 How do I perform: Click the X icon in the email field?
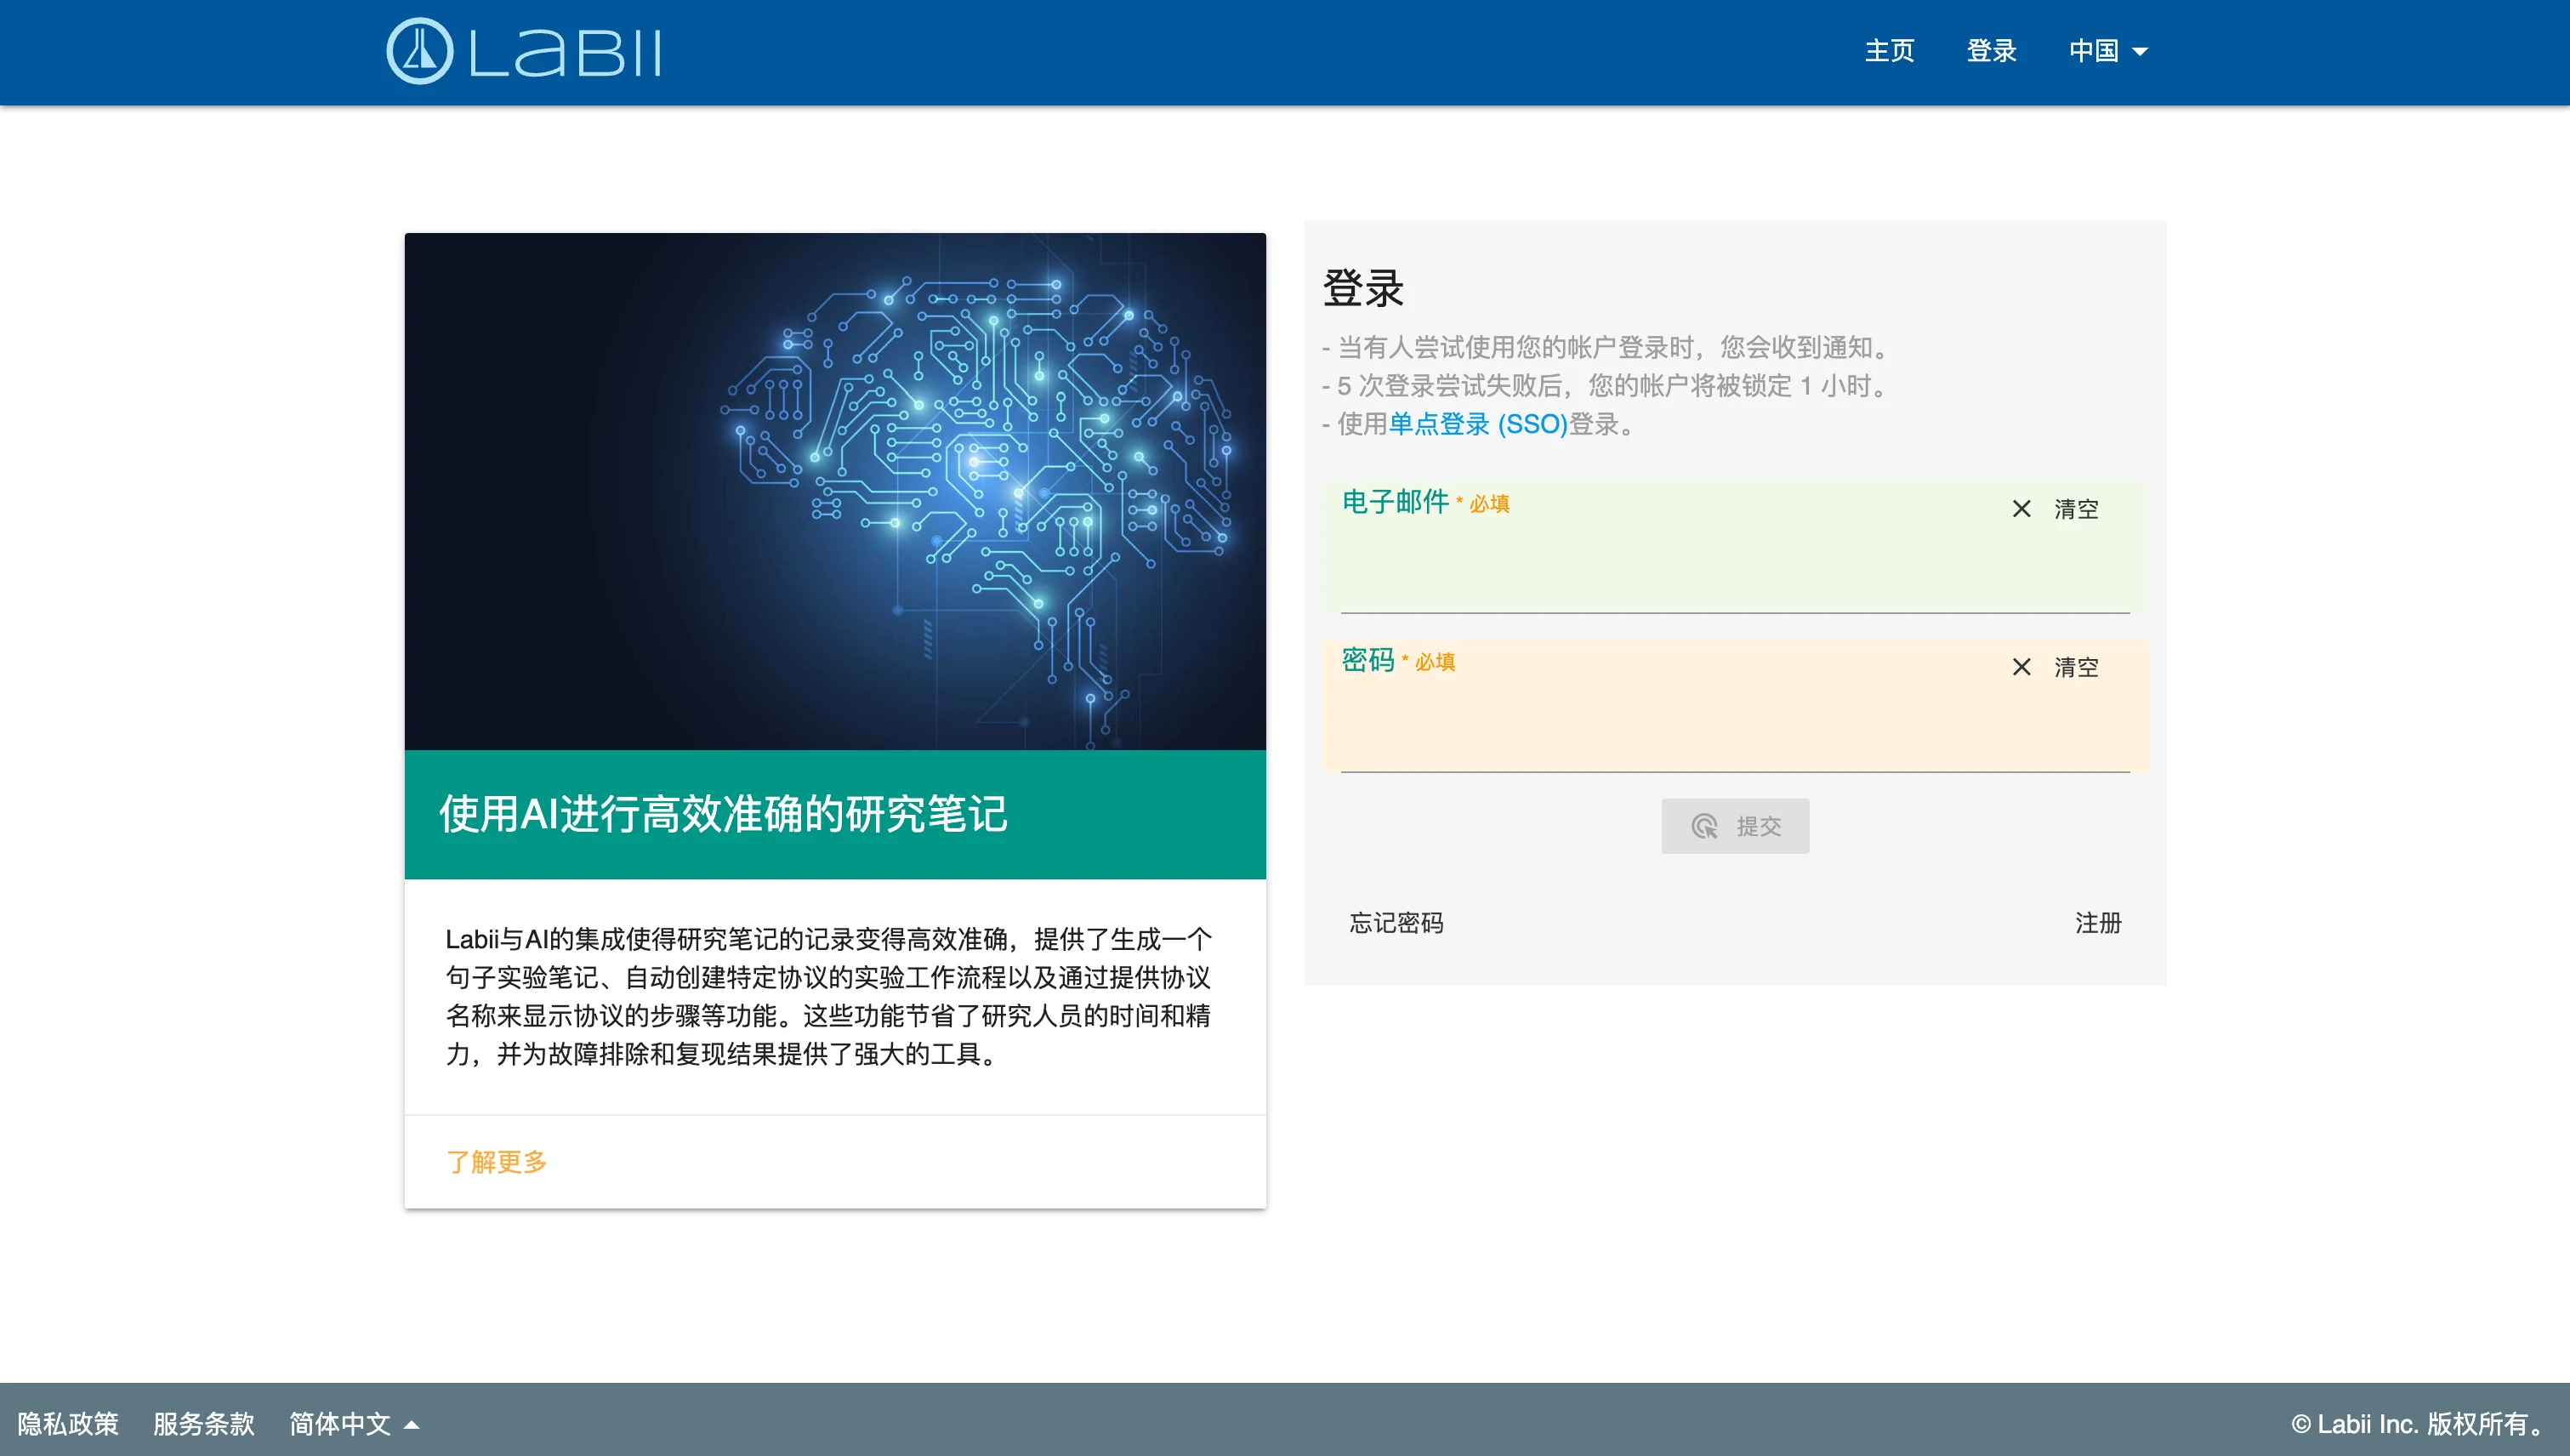pyautogui.click(x=2021, y=509)
